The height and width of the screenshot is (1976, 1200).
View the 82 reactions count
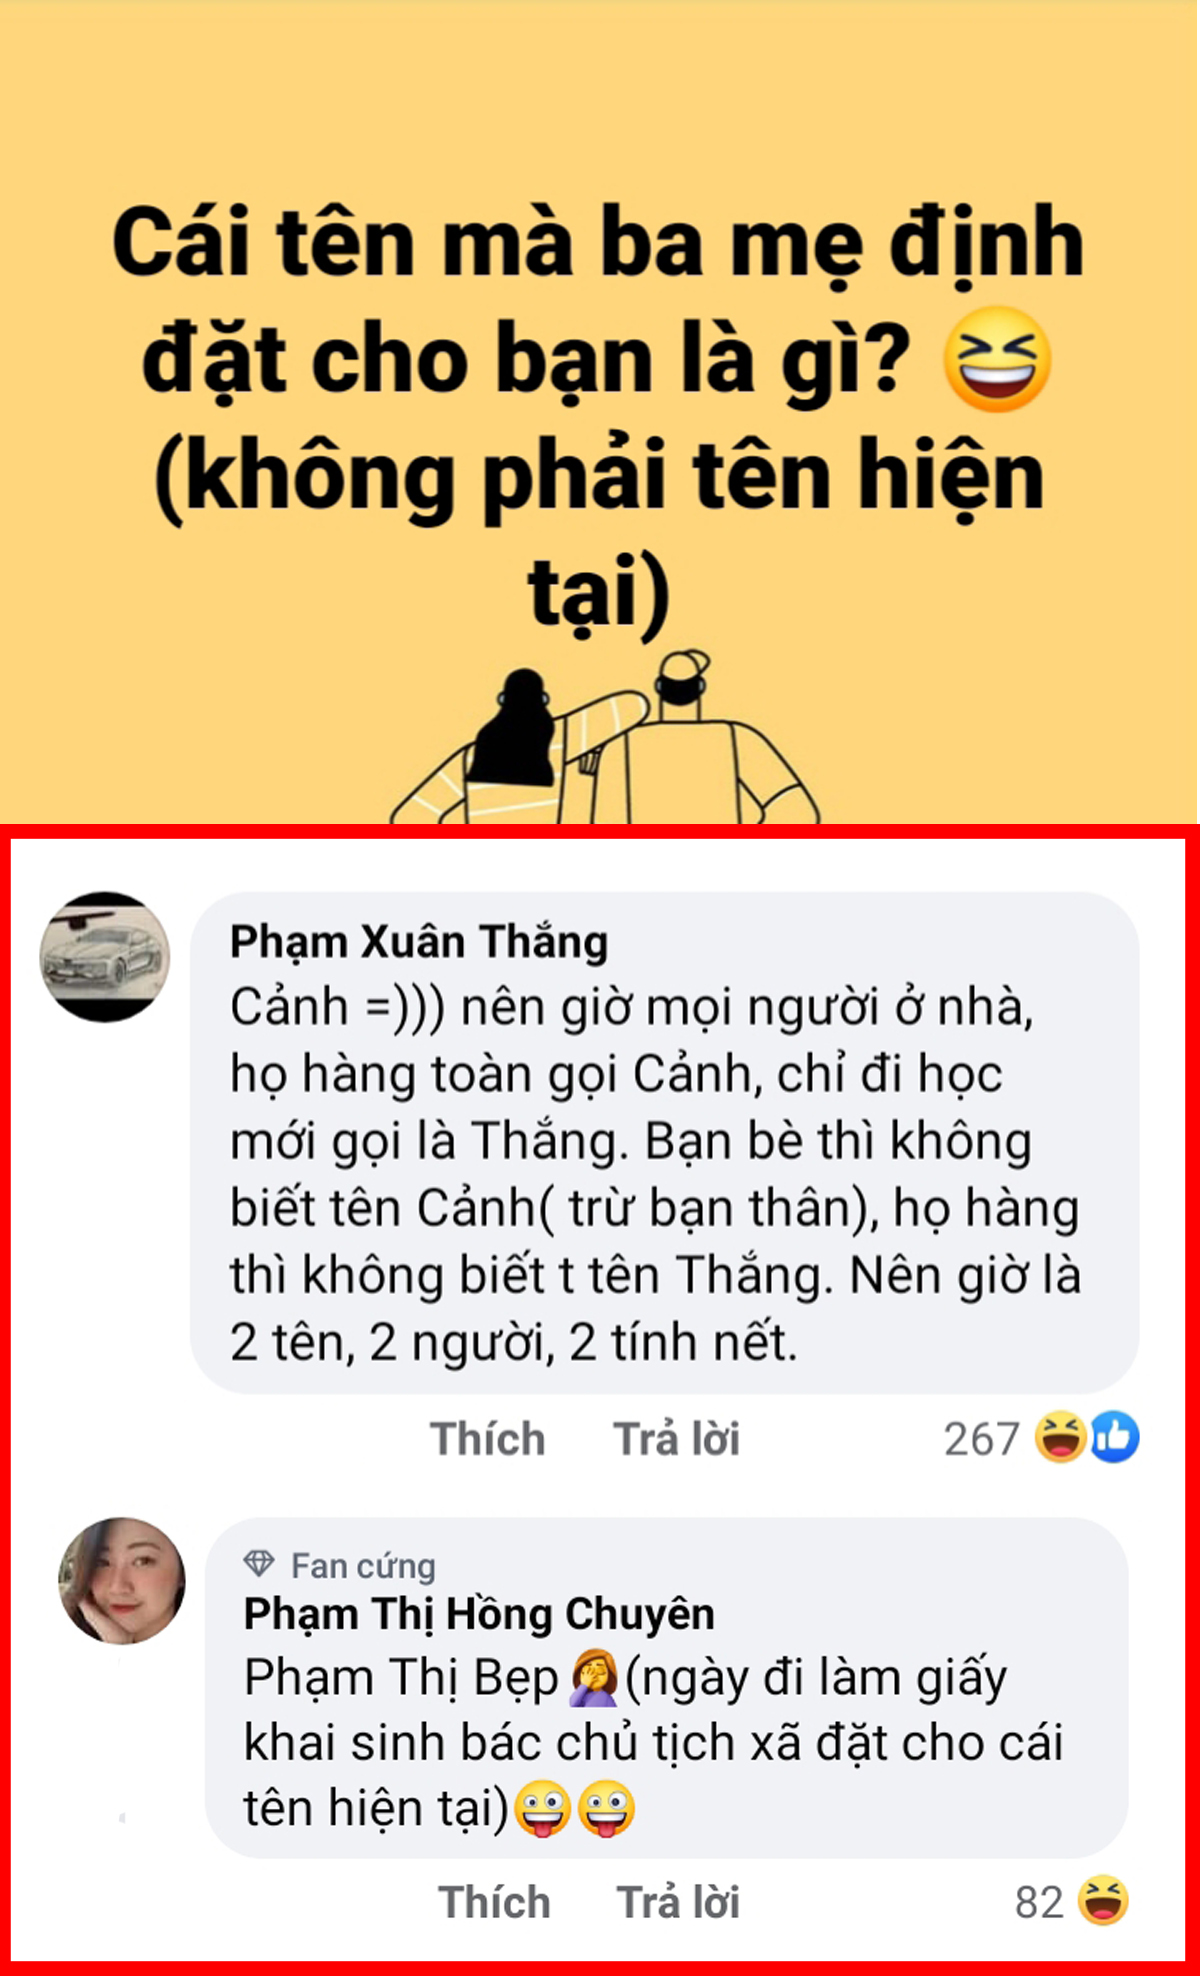[x=1039, y=1902]
